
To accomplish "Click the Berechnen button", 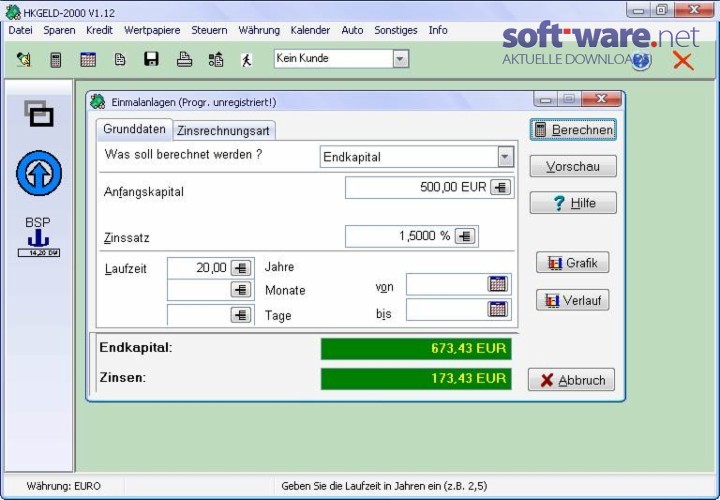I will coord(573,130).
